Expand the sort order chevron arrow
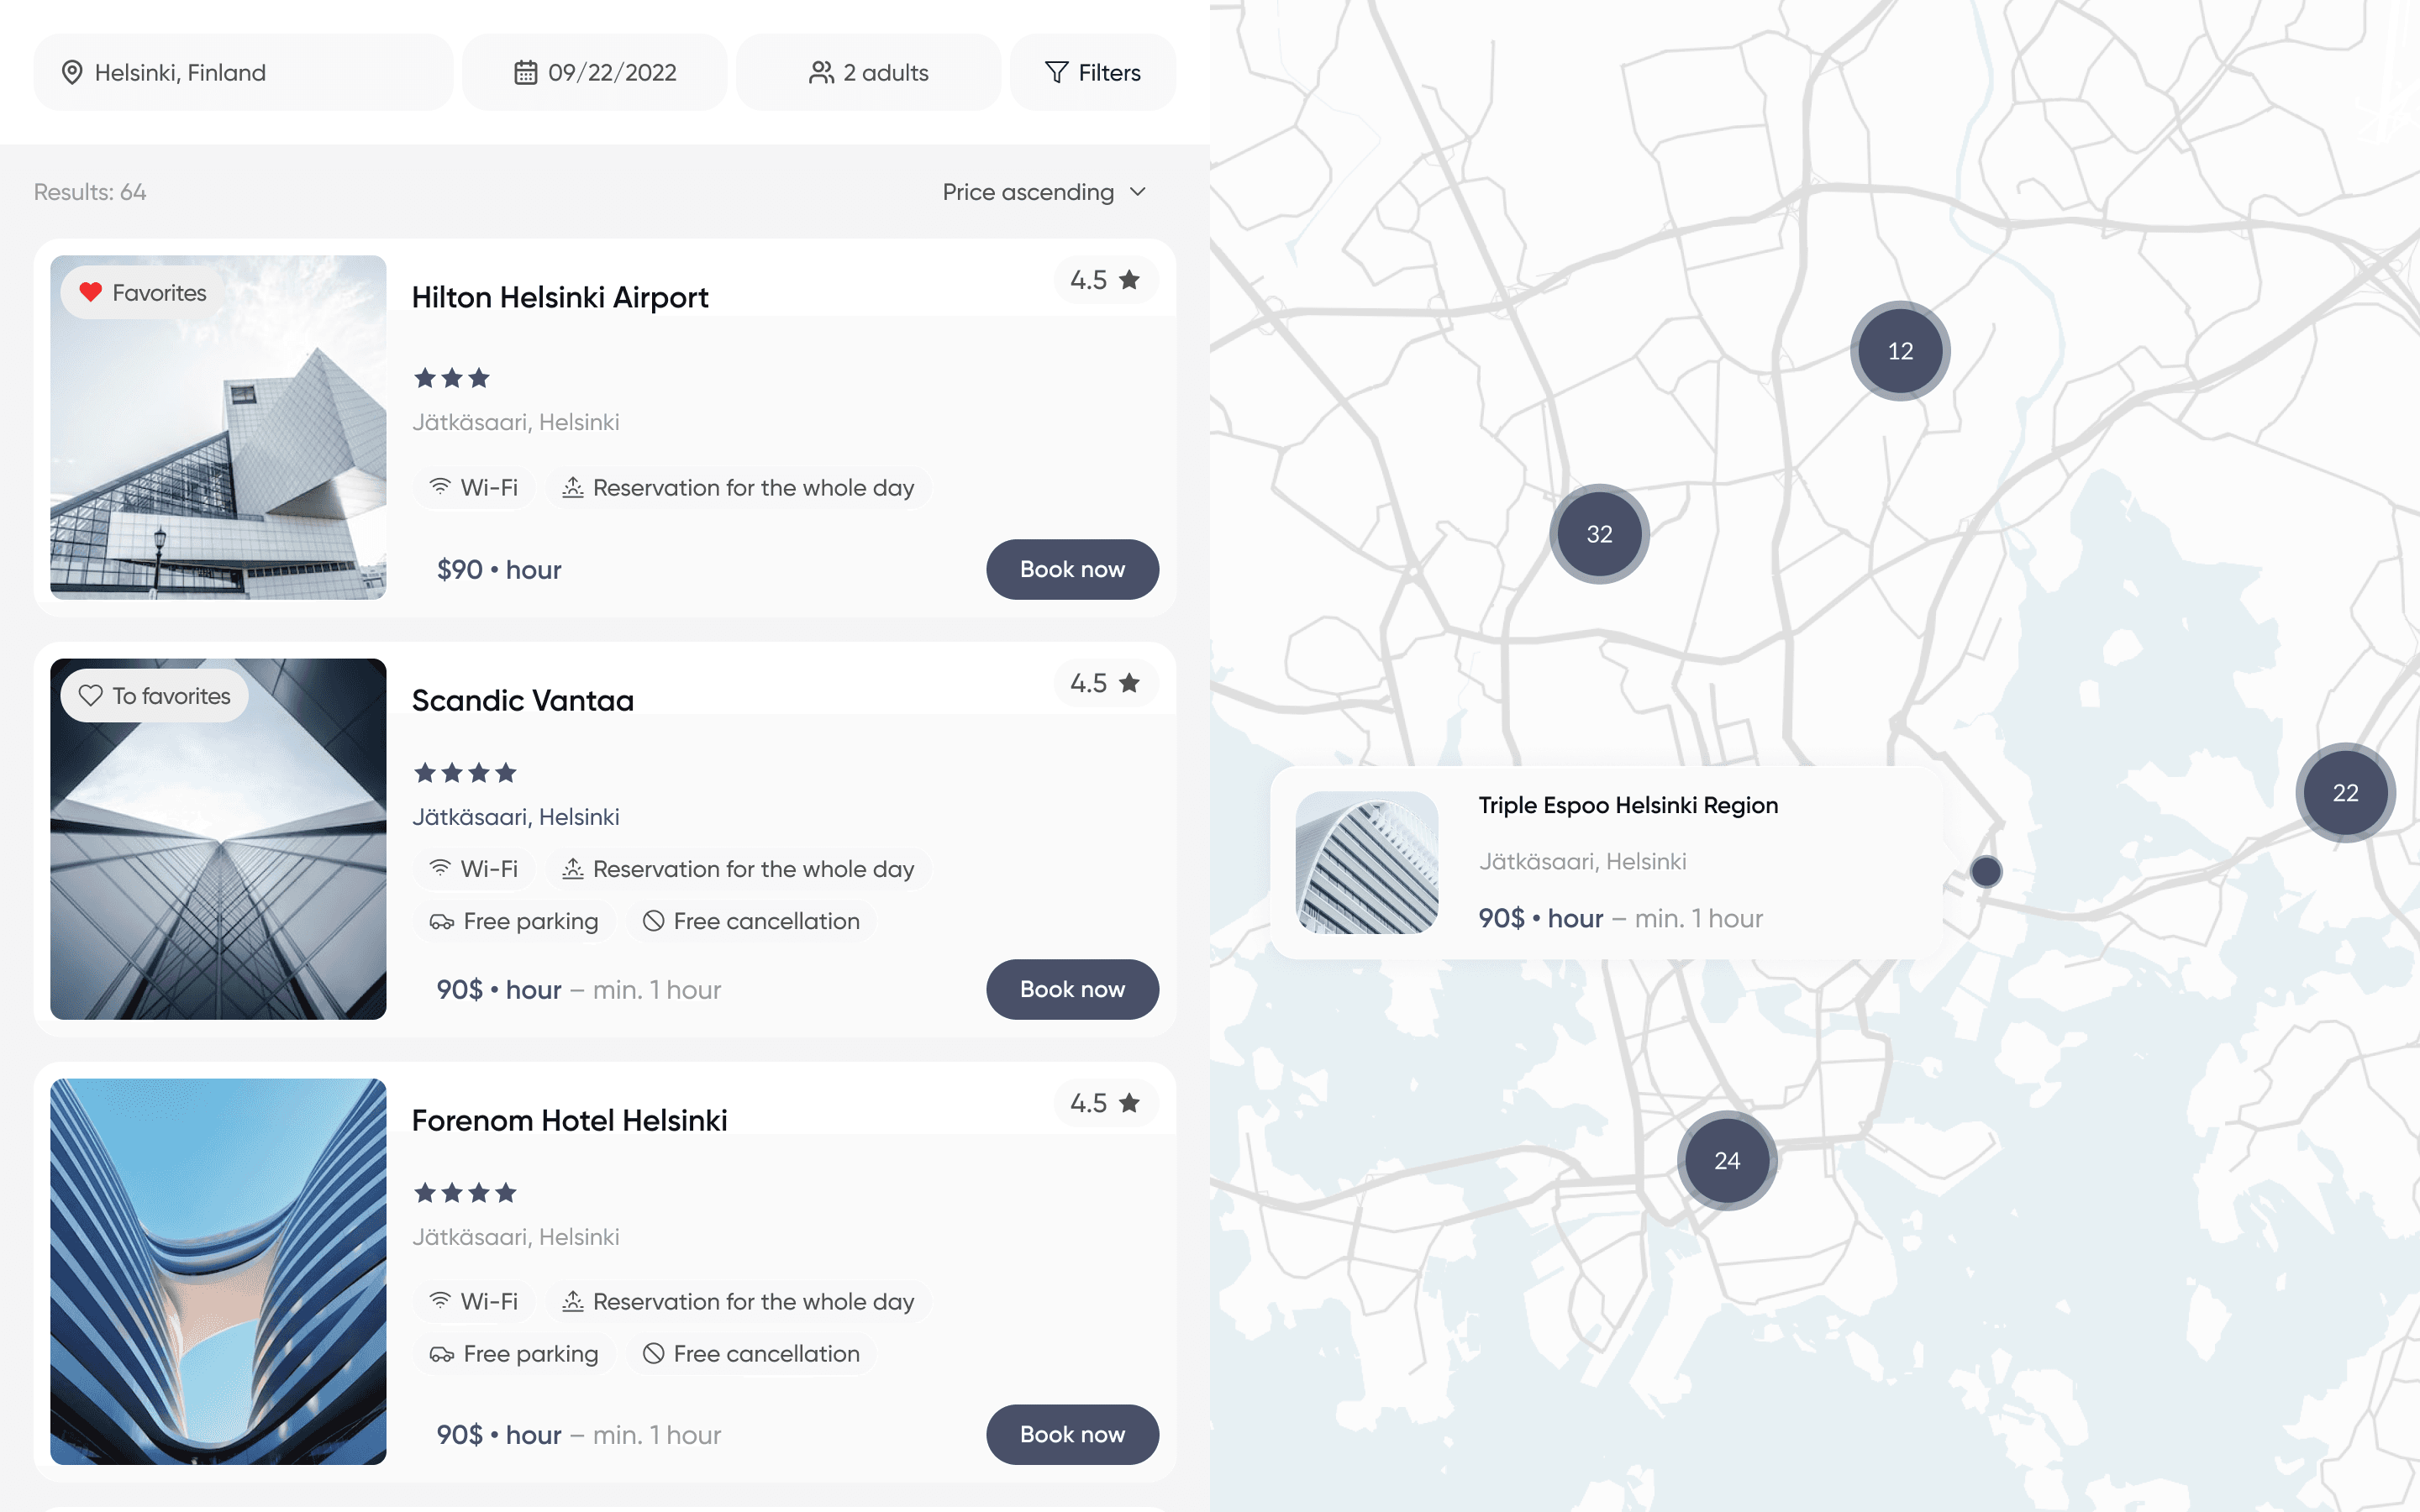This screenshot has height=1512, width=2420. [1138, 192]
